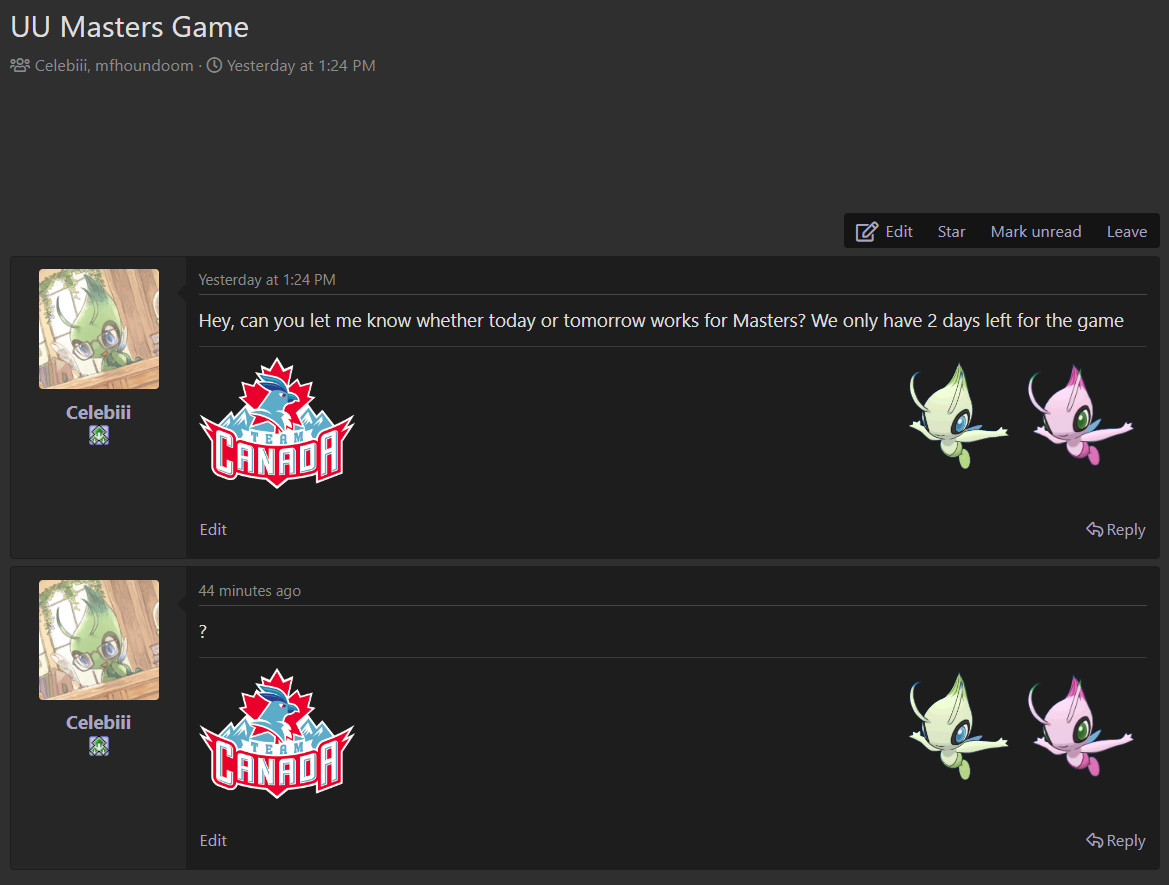Image resolution: width=1169 pixels, height=885 pixels.
Task: Click pink Celebi sprite in second signature
Action: click(1080, 726)
